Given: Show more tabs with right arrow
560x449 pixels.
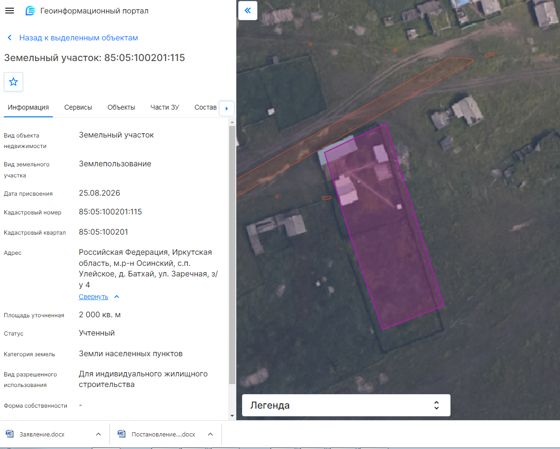Looking at the screenshot, I should point(226,108).
